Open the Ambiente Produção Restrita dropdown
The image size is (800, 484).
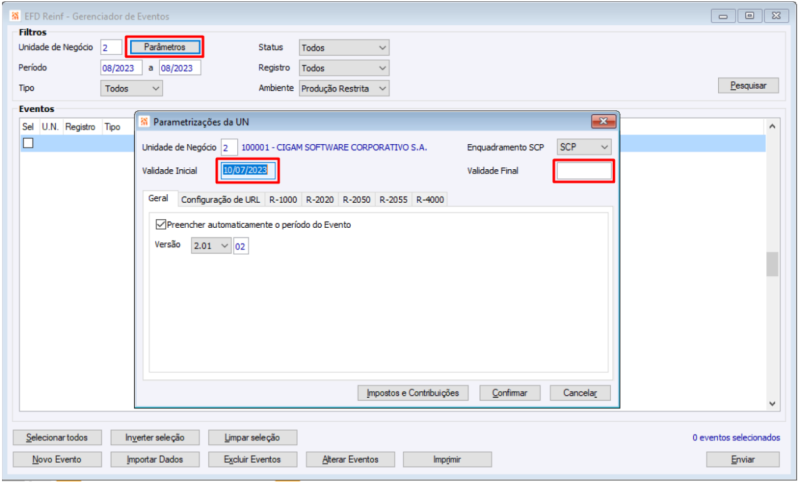tap(344, 88)
